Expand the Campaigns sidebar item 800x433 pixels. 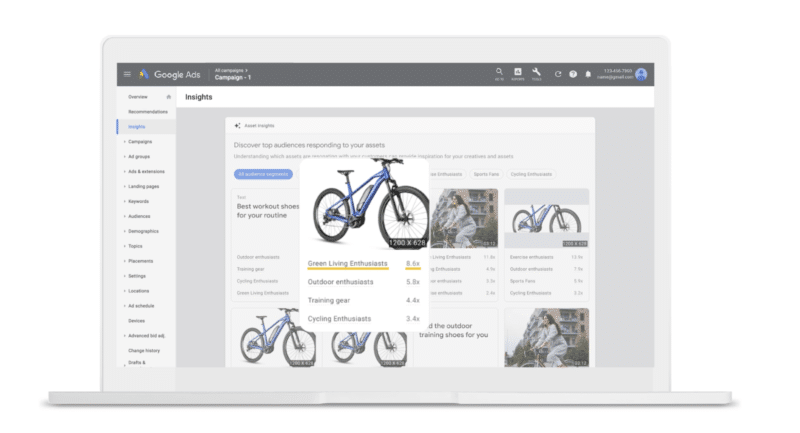coord(139,141)
